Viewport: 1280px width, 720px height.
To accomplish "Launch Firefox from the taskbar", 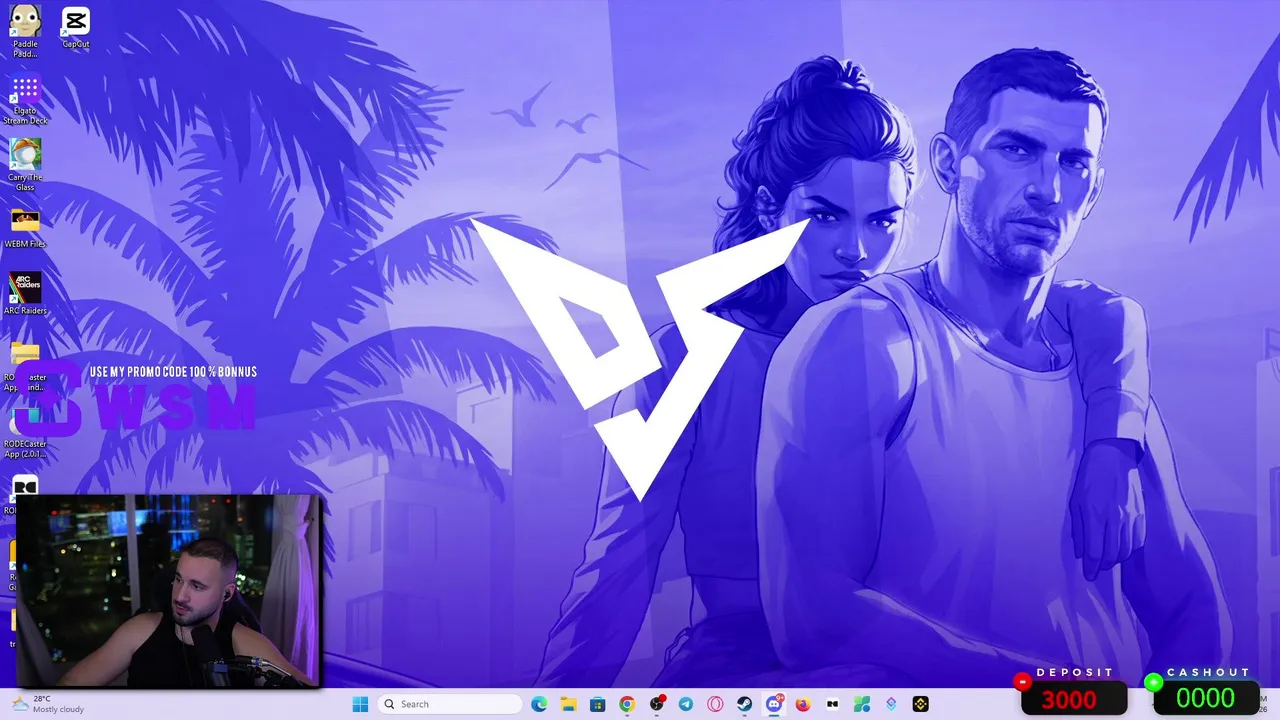I will pyautogui.click(x=803, y=704).
